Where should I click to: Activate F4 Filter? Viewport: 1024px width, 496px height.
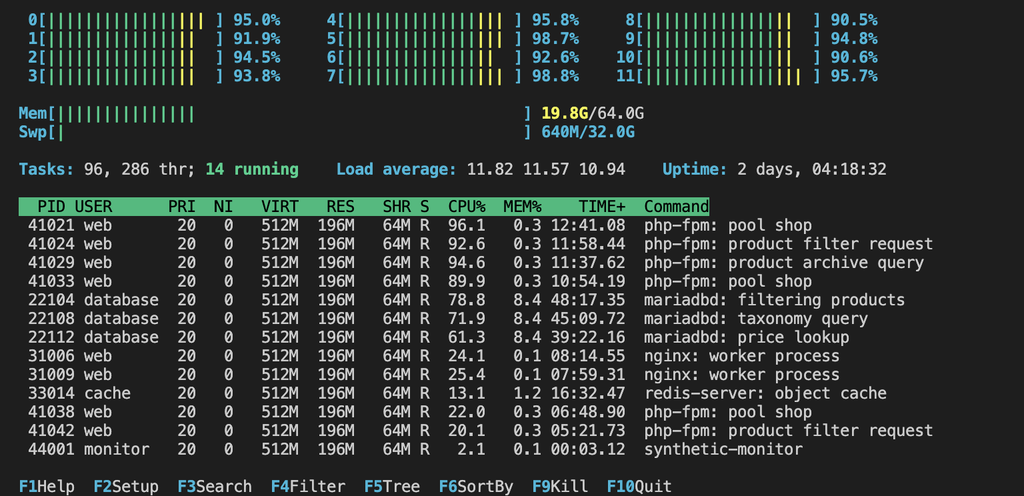308,487
